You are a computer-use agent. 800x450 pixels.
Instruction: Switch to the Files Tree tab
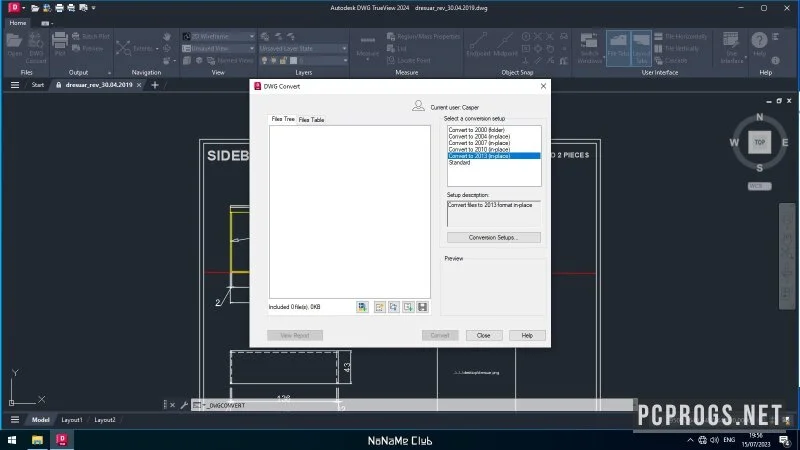283,119
